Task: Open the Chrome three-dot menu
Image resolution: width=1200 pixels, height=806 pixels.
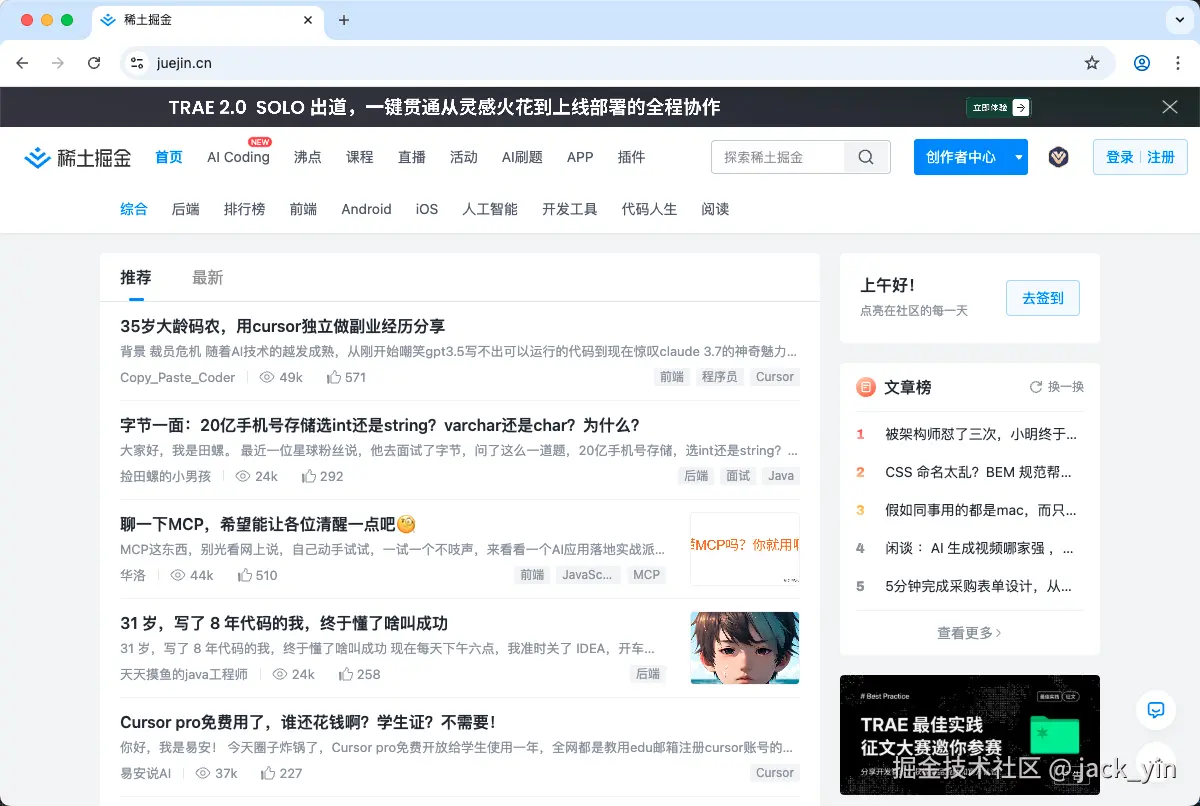Action: (x=1176, y=63)
